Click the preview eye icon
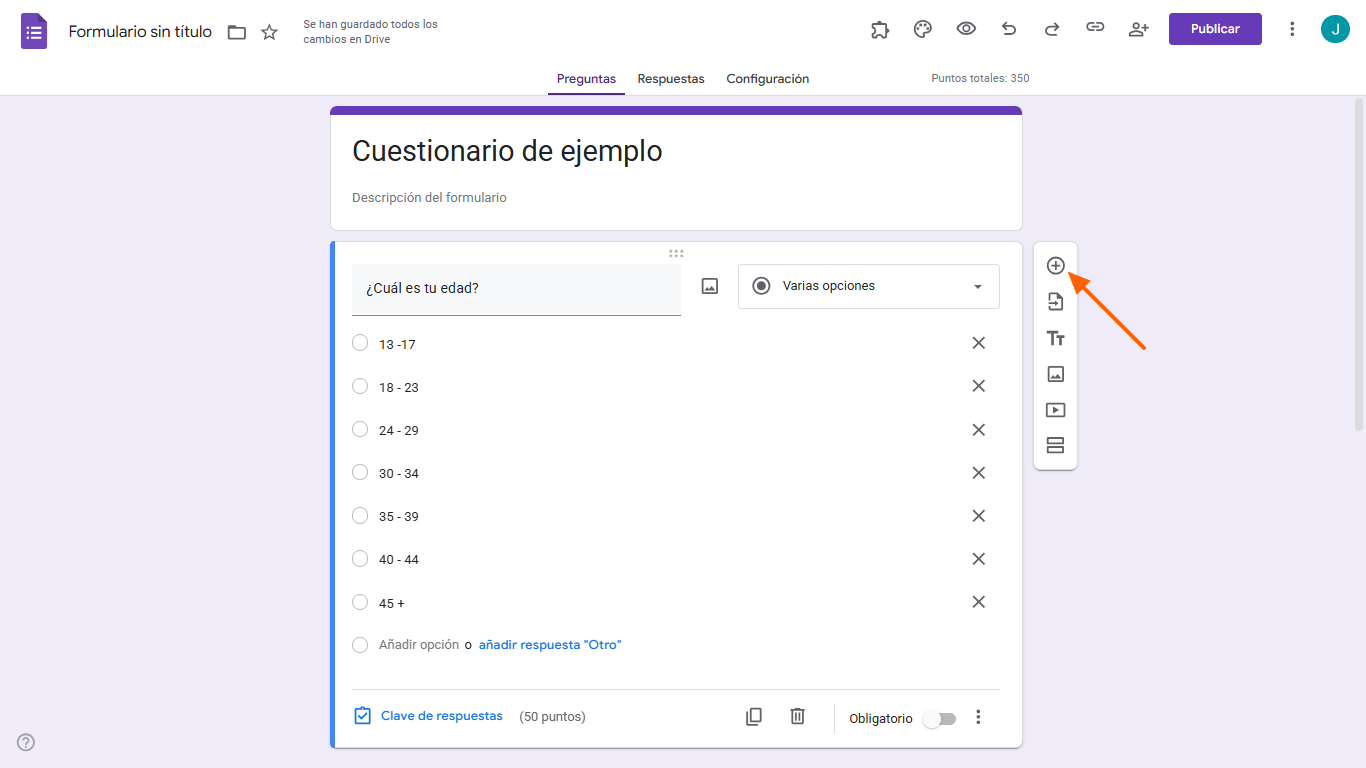This screenshot has width=1366, height=768. click(966, 28)
